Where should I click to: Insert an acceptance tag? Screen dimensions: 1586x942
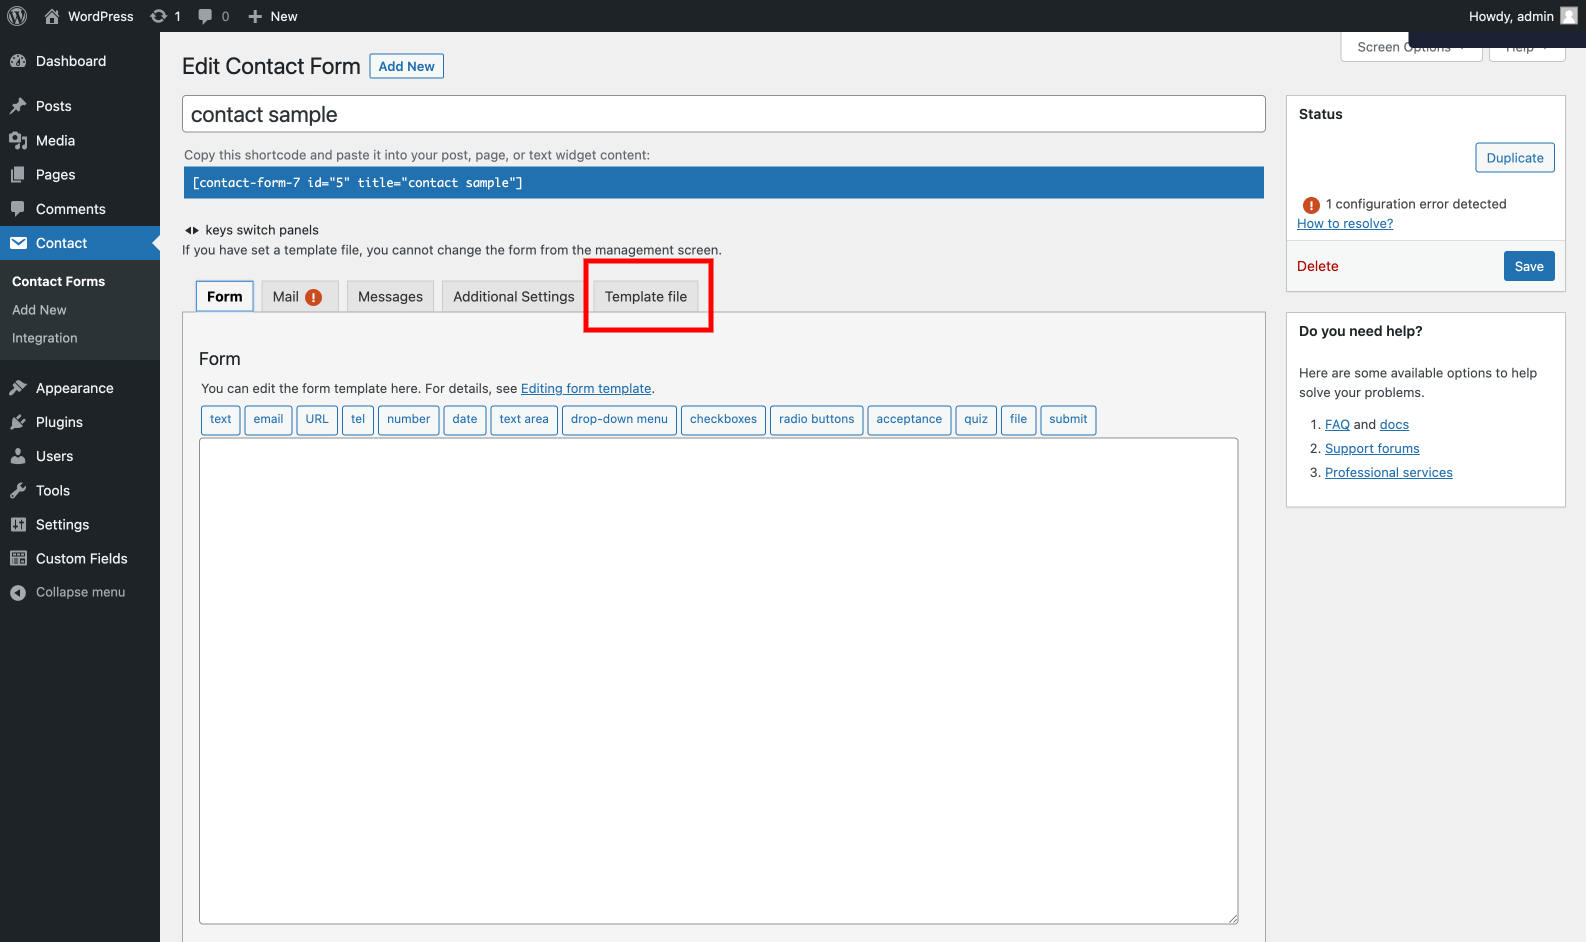(909, 420)
